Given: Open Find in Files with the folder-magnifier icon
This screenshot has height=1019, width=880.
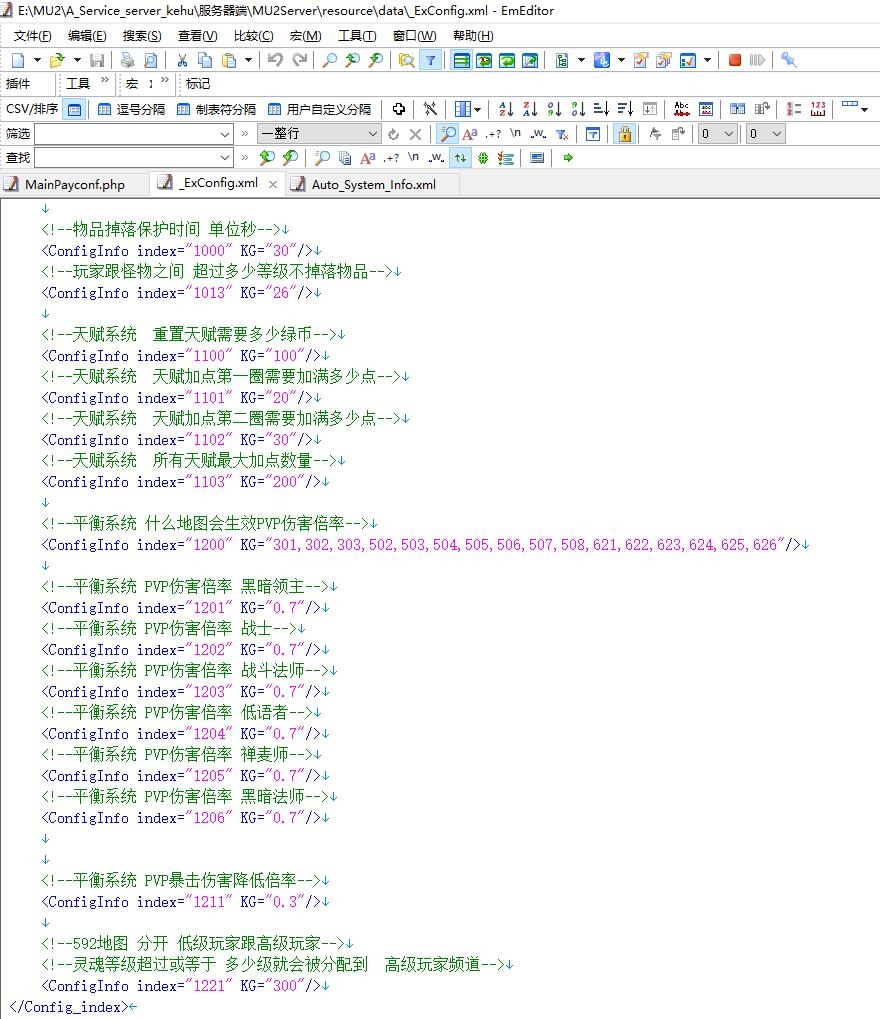Looking at the screenshot, I should click(406, 60).
